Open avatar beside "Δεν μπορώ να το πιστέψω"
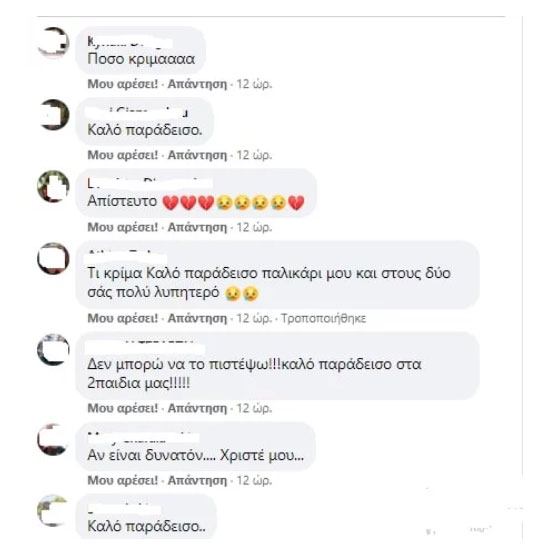Viewport: 548px width, 546px height. pyautogui.click(x=53, y=350)
